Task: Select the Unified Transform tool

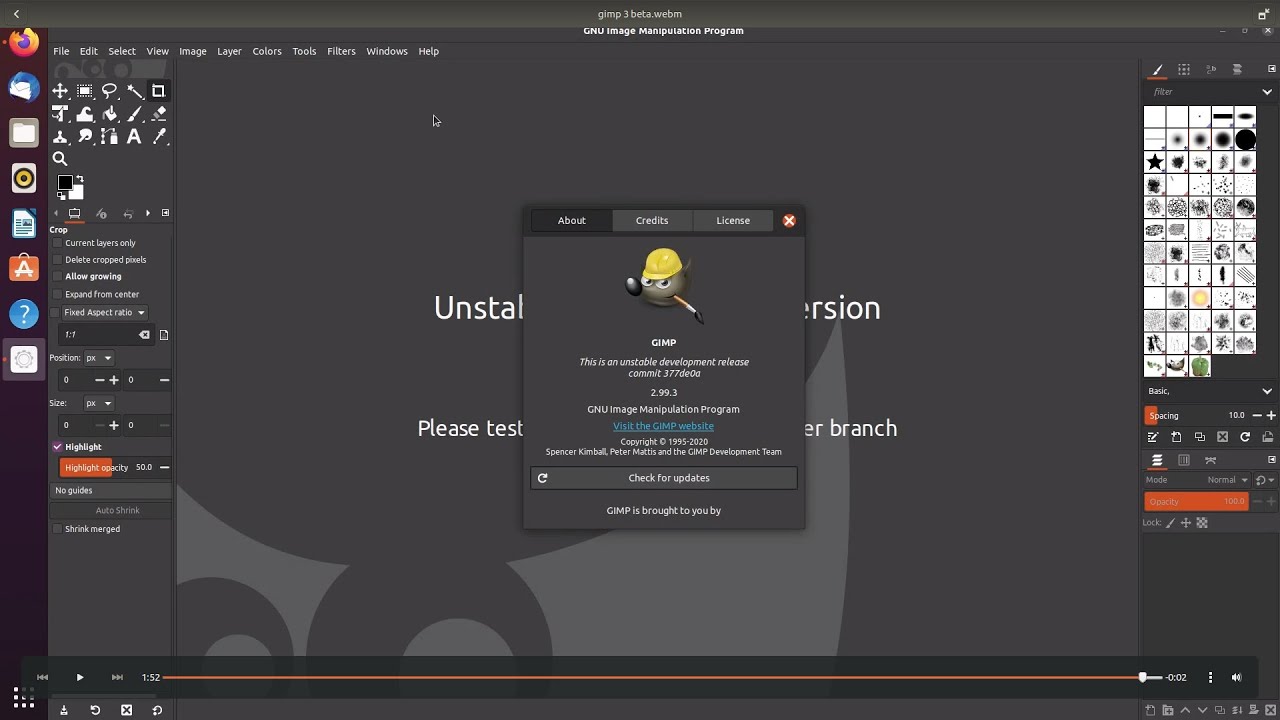Action: coord(60,114)
